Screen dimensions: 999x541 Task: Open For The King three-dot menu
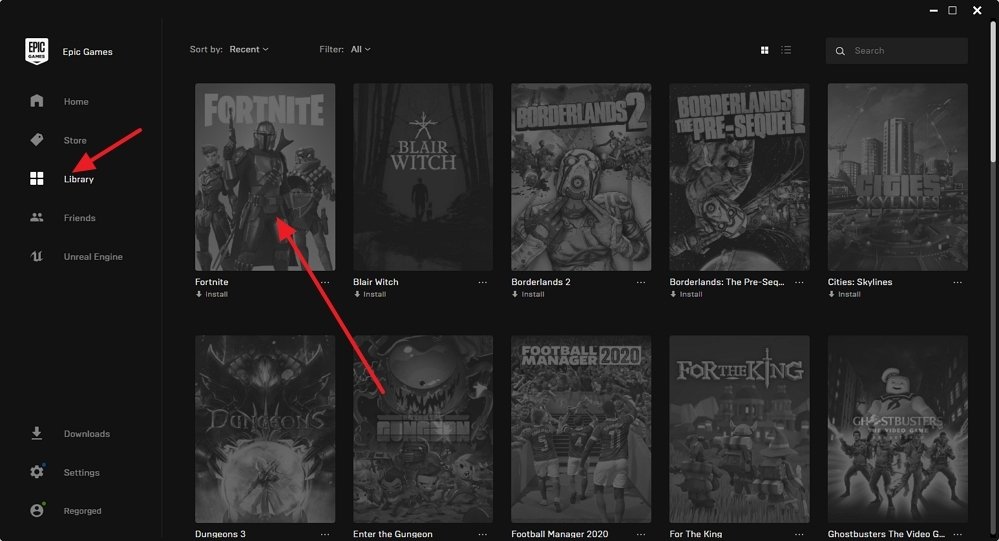(x=799, y=534)
